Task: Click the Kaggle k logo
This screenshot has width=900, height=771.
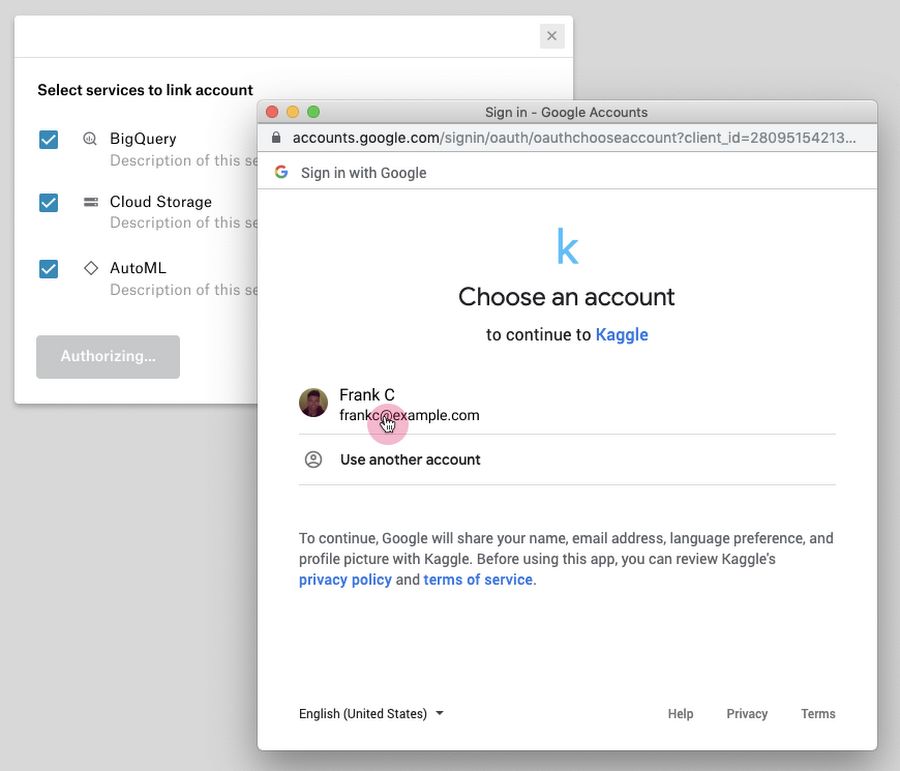Action: coord(567,246)
